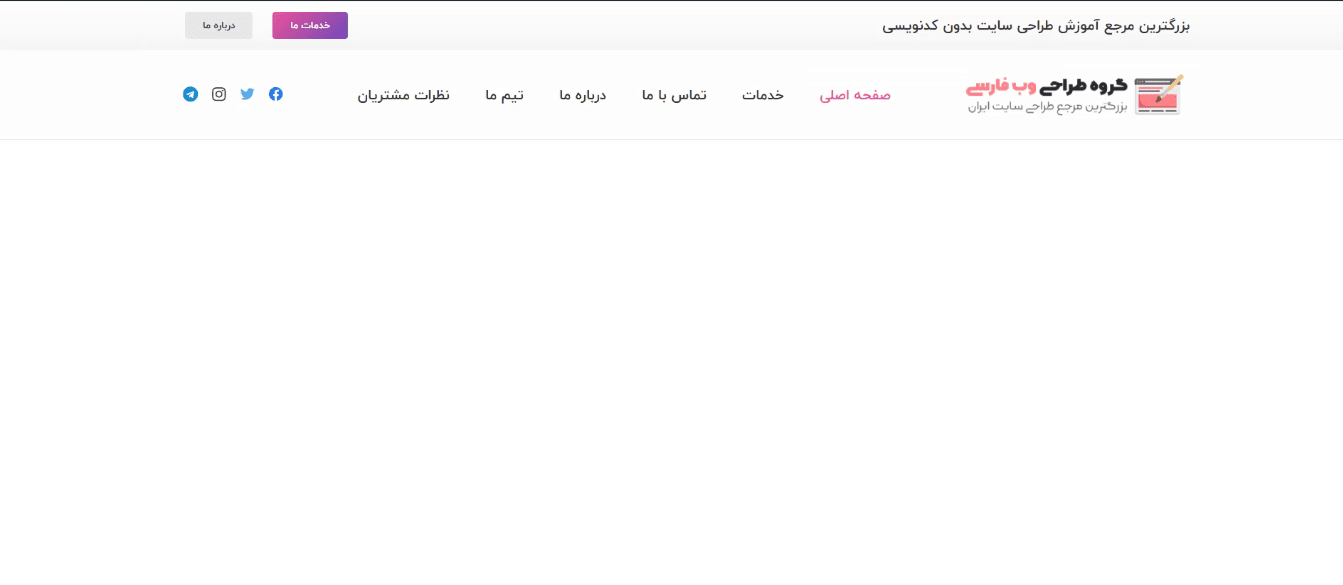Open the Twitter social icon
Image resolution: width=1343 pixels, height=585 pixels.
[247, 94]
